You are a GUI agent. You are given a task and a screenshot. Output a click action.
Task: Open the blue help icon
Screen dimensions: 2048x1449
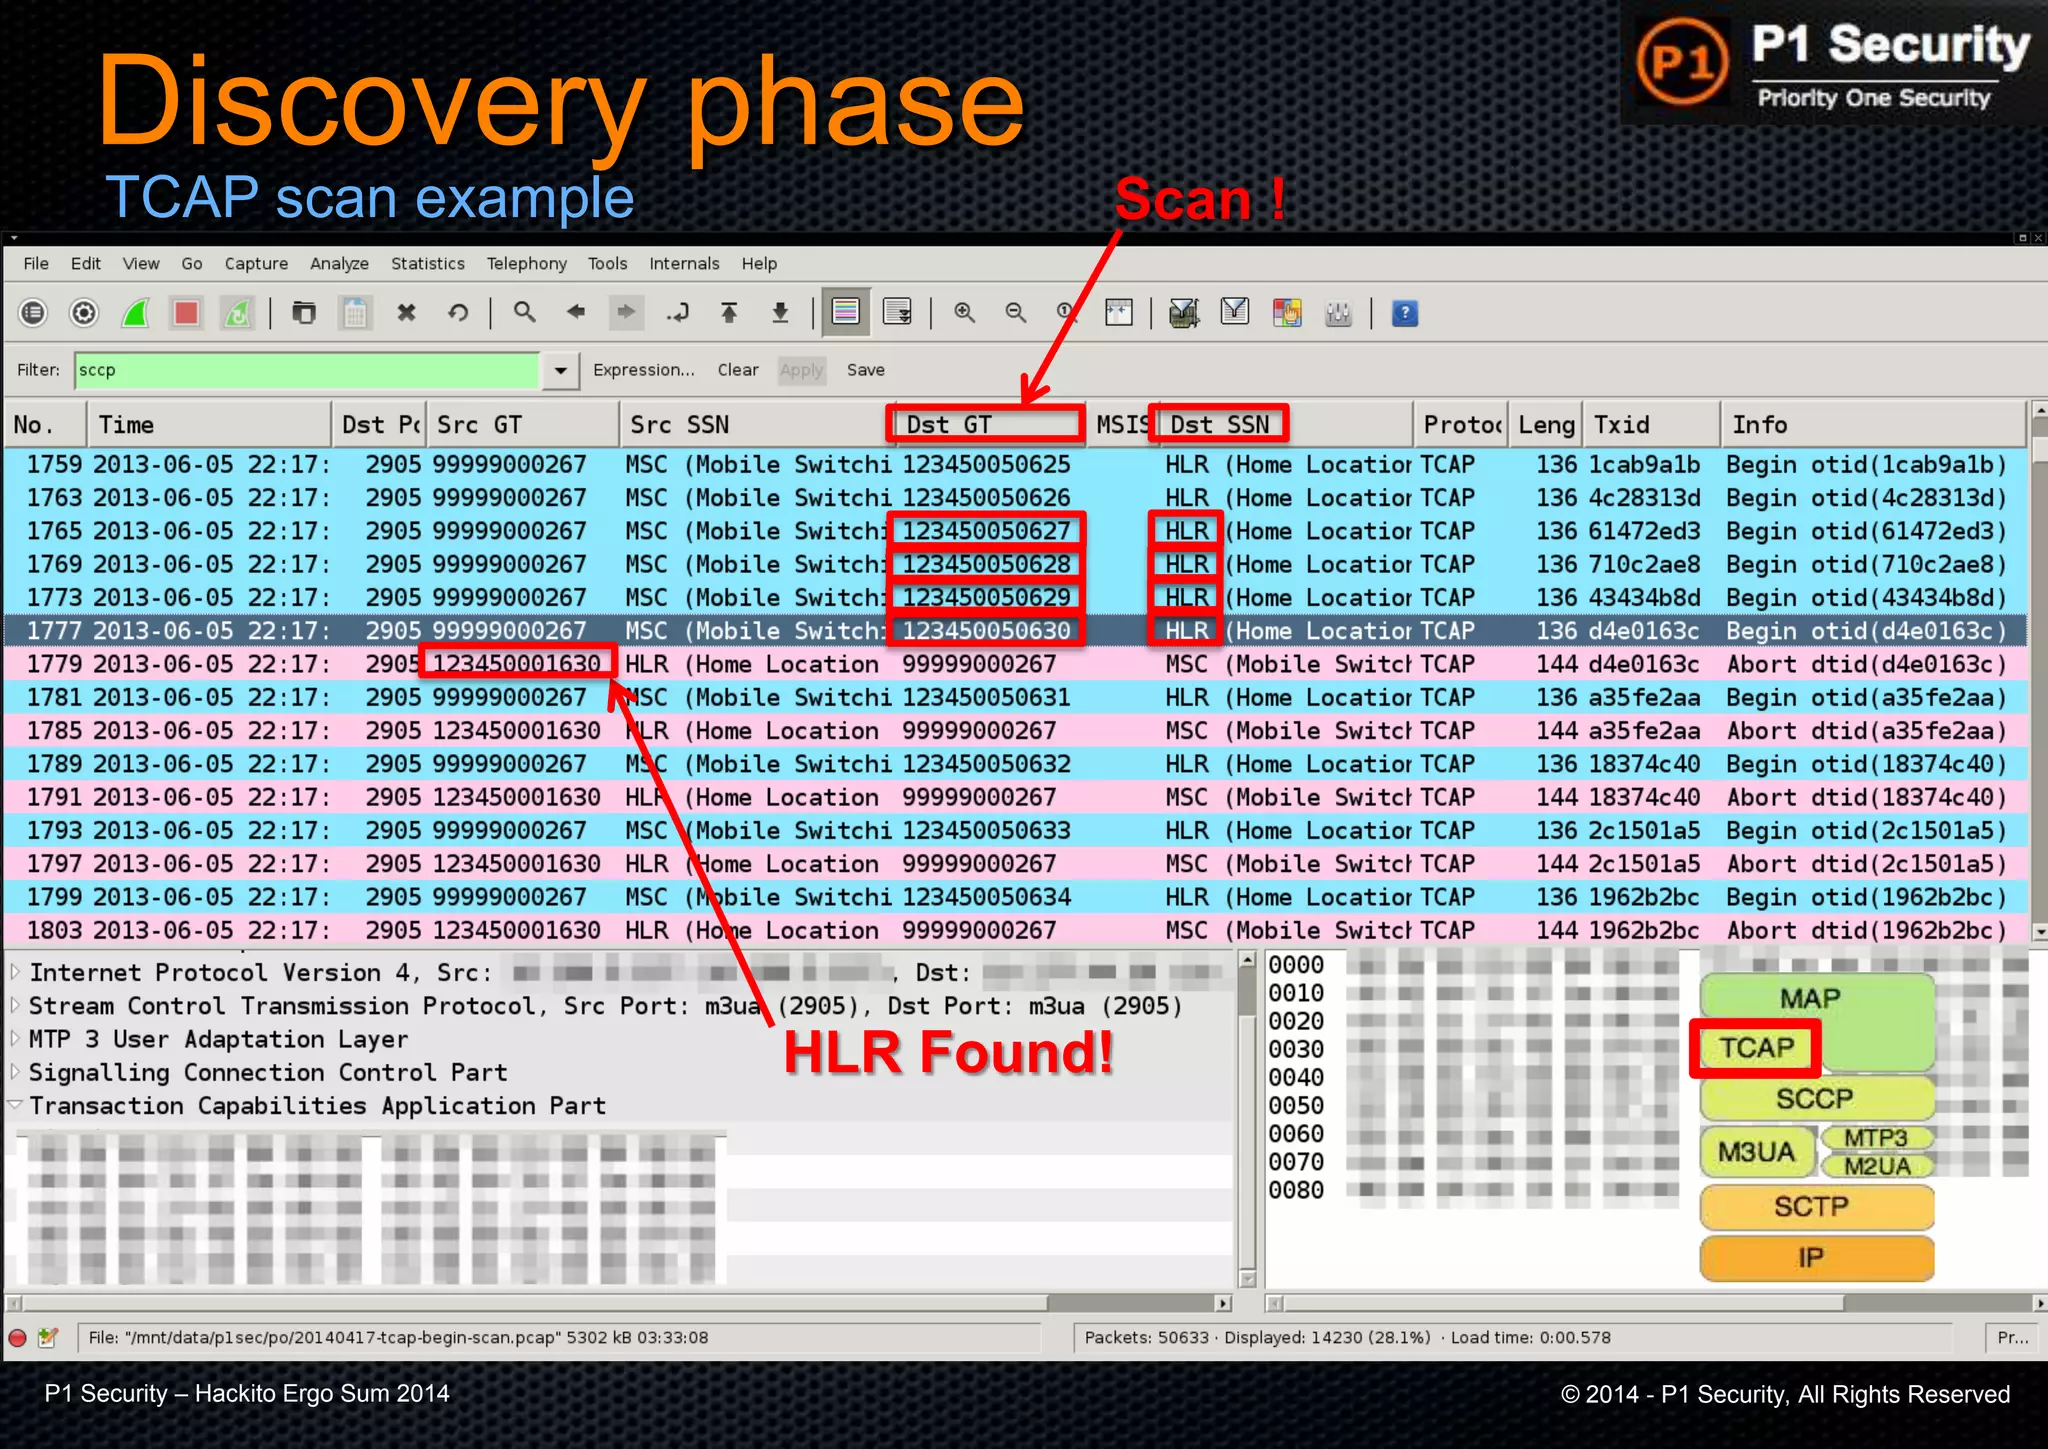pyautogui.click(x=1405, y=313)
